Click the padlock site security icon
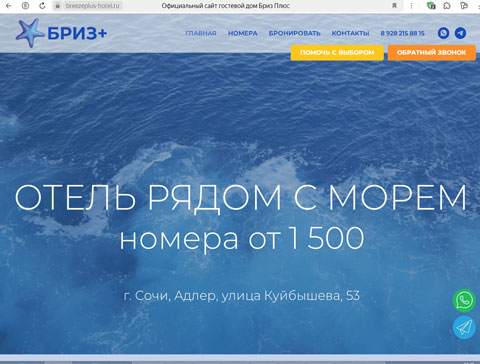Screen dimensions: 480x364 57,6
